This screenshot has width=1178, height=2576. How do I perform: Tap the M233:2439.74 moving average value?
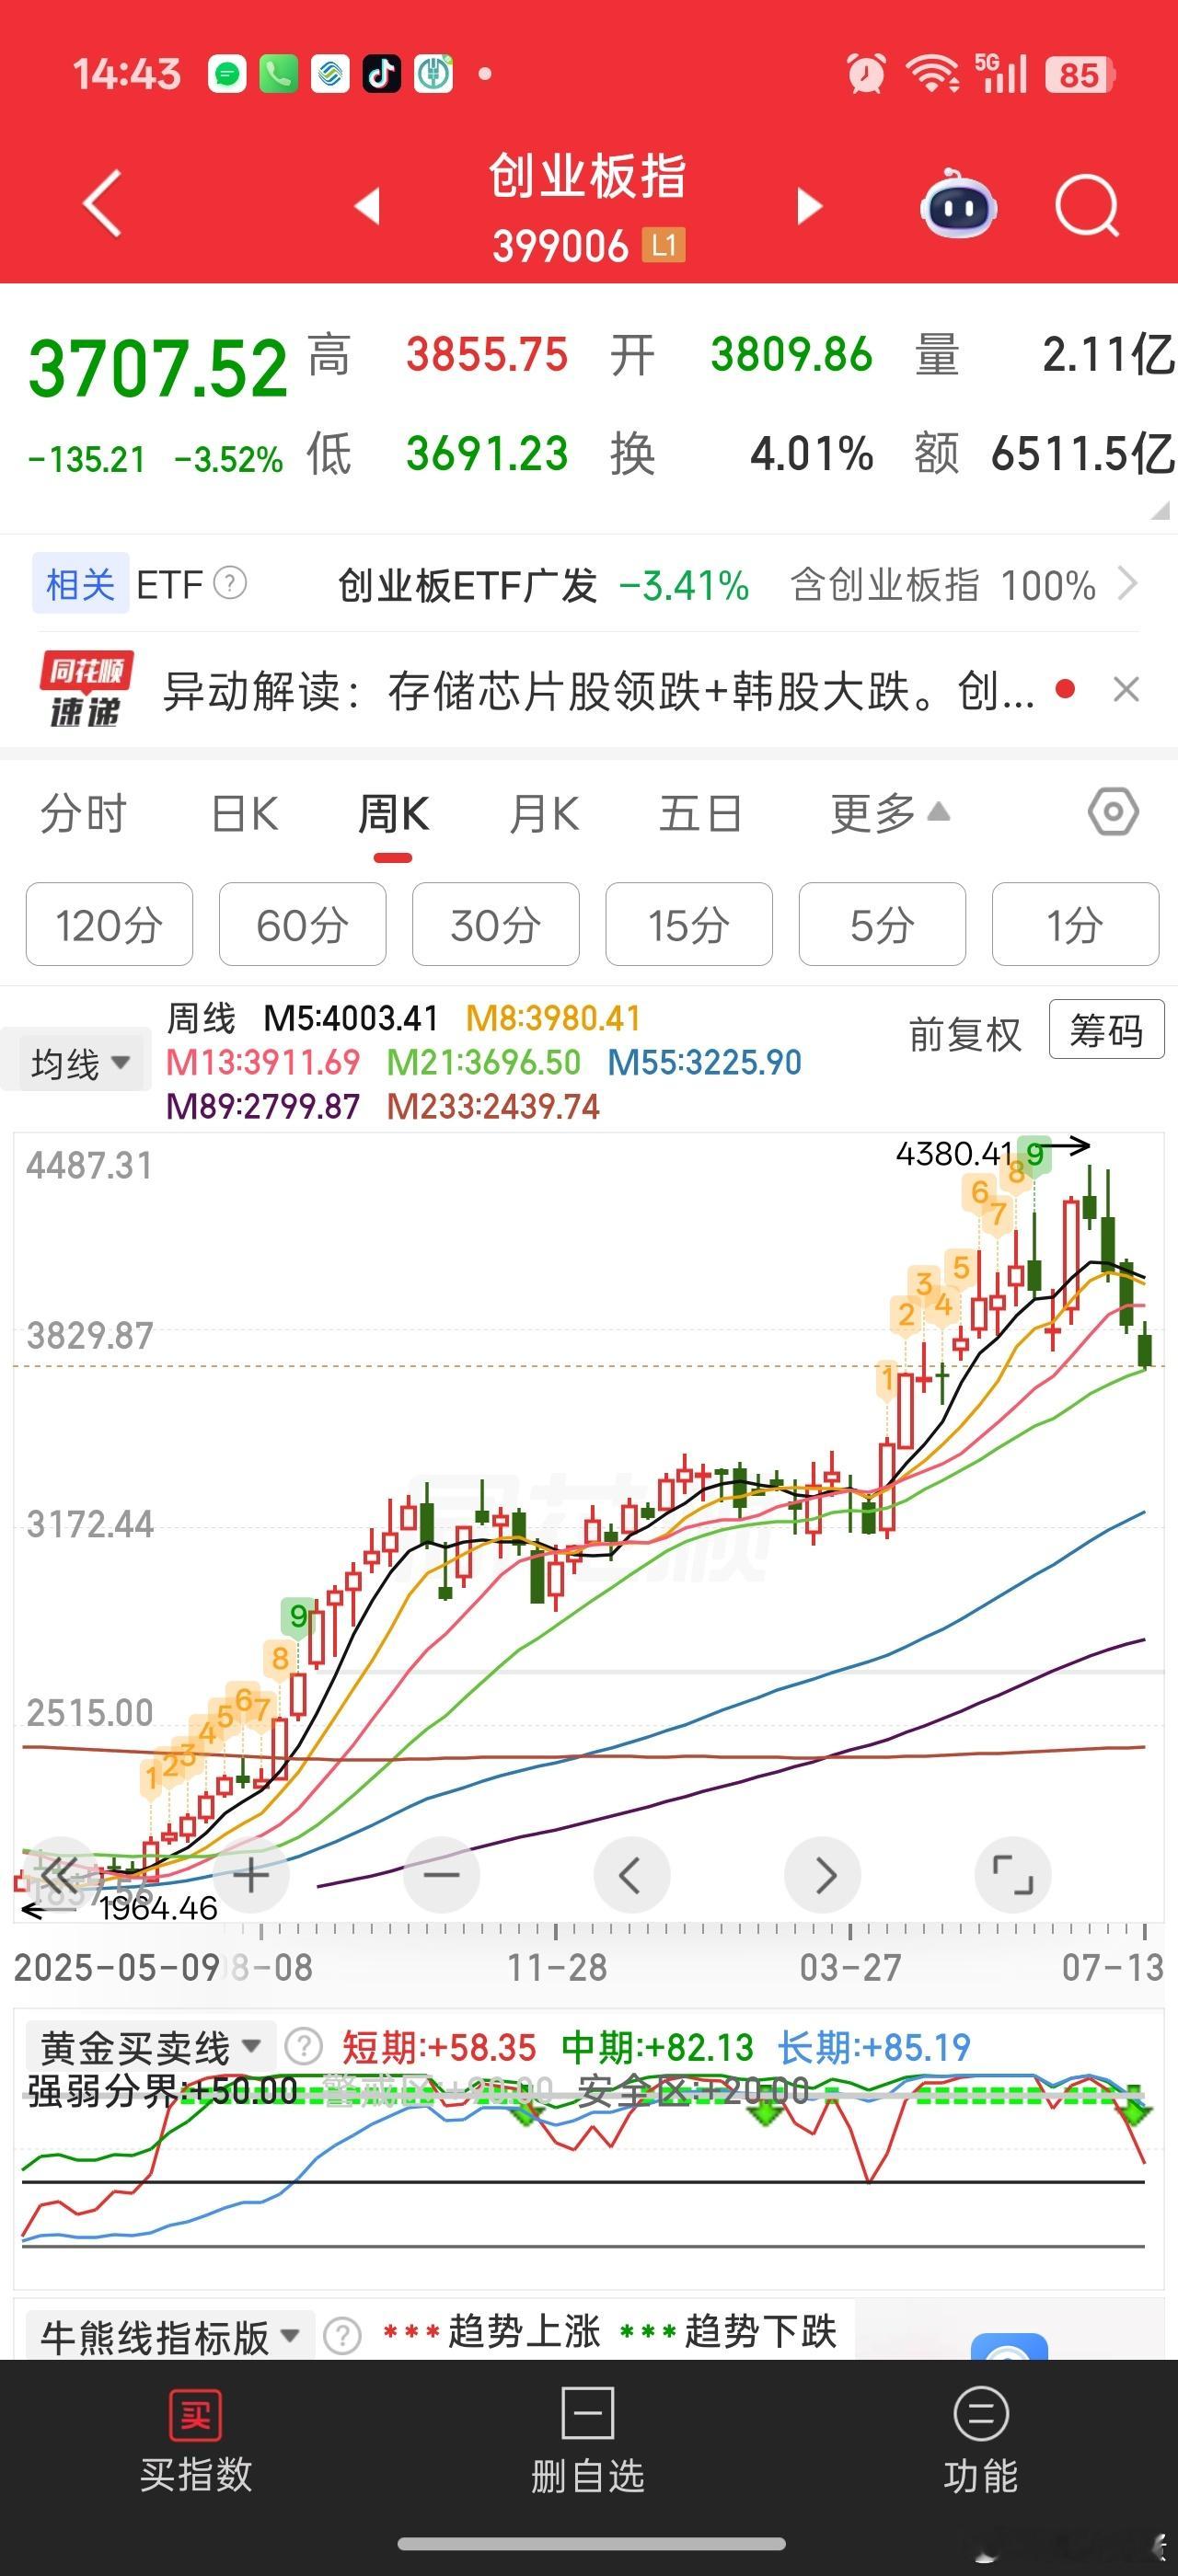pos(493,1106)
